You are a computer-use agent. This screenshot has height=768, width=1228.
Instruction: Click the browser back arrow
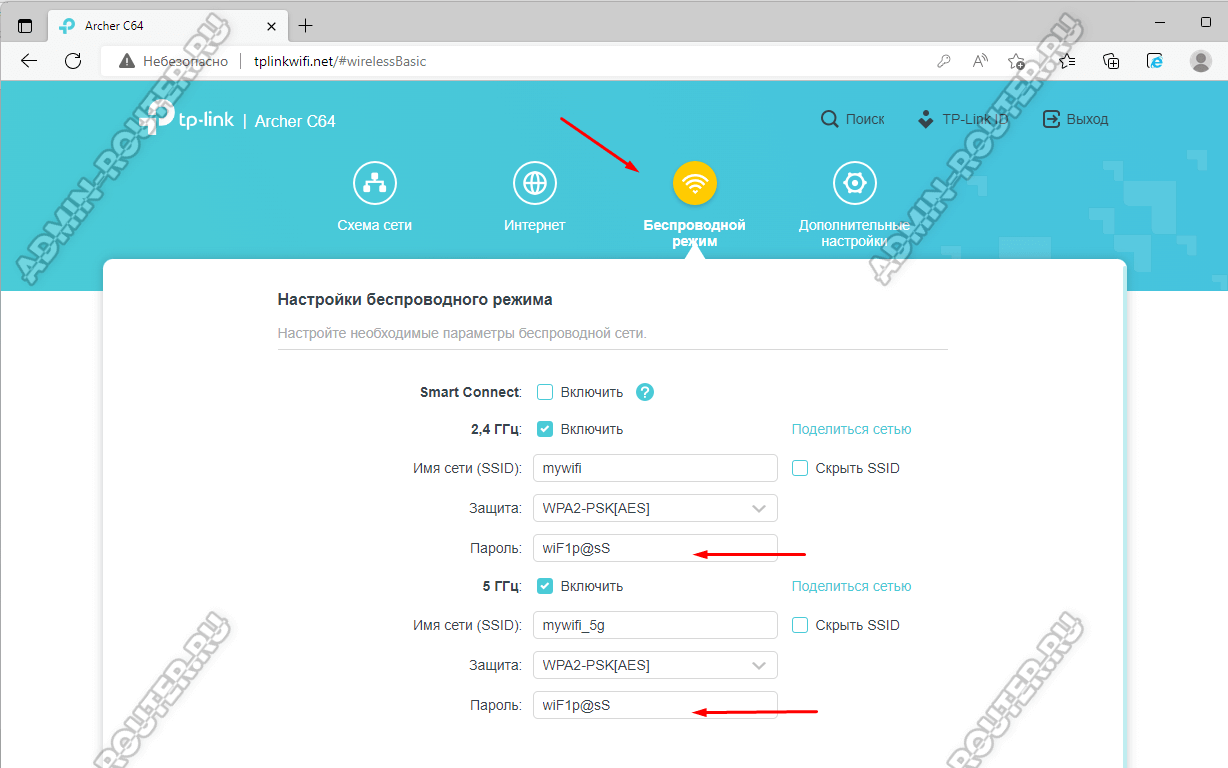tap(29, 61)
